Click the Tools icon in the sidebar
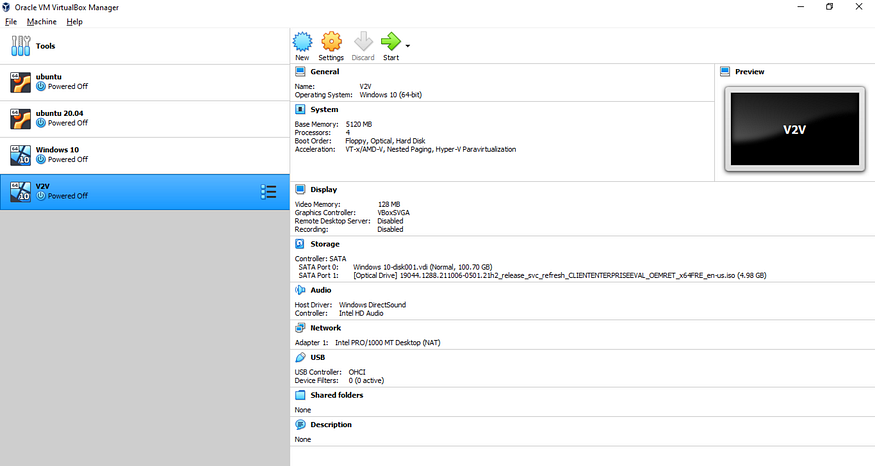This screenshot has width=875, height=466. coord(21,46)
